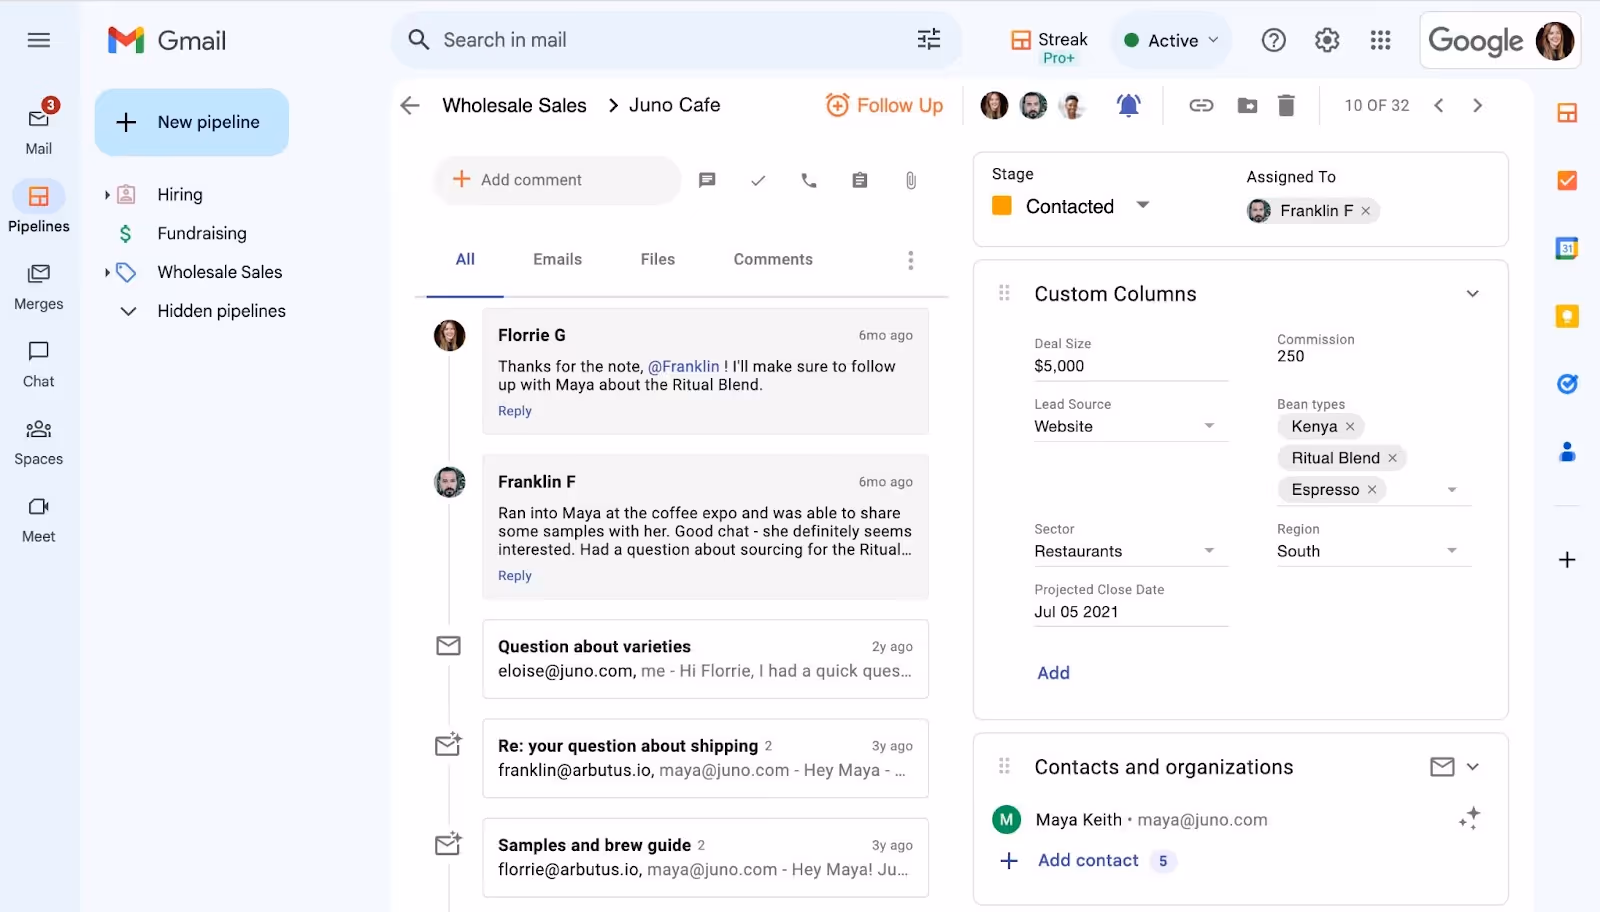Open timeline more options three dots
The width and height of the screenshot is (1600, 912).
(910, 260)
